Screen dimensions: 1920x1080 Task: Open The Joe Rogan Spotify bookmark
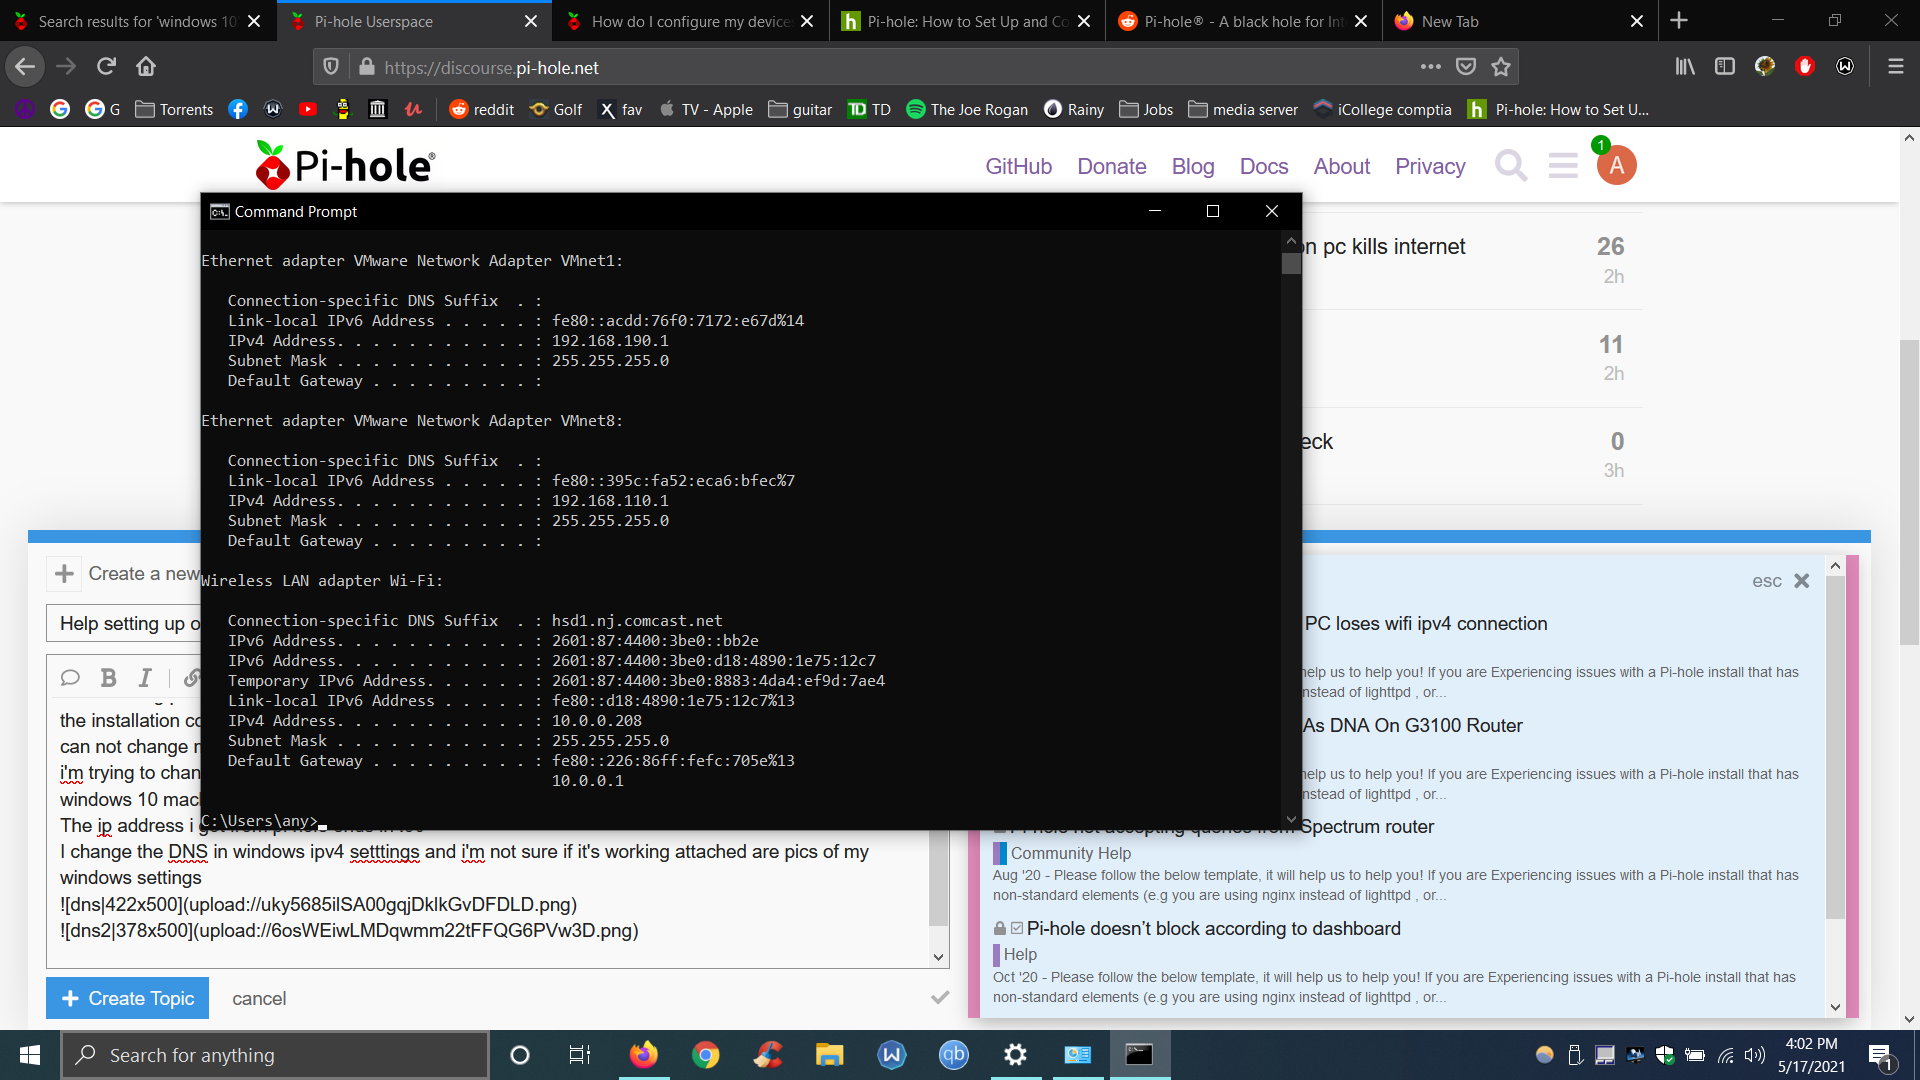tap(966, 109)
